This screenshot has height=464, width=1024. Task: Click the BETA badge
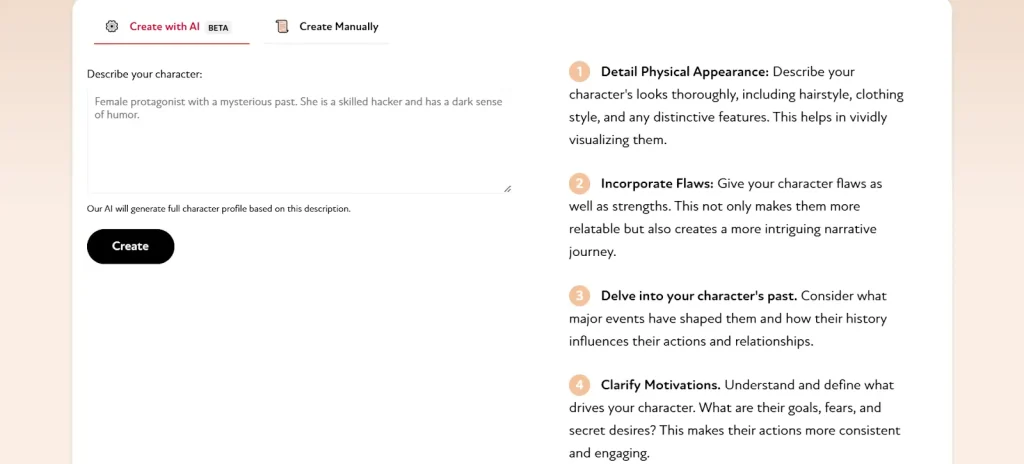(218, 28)
